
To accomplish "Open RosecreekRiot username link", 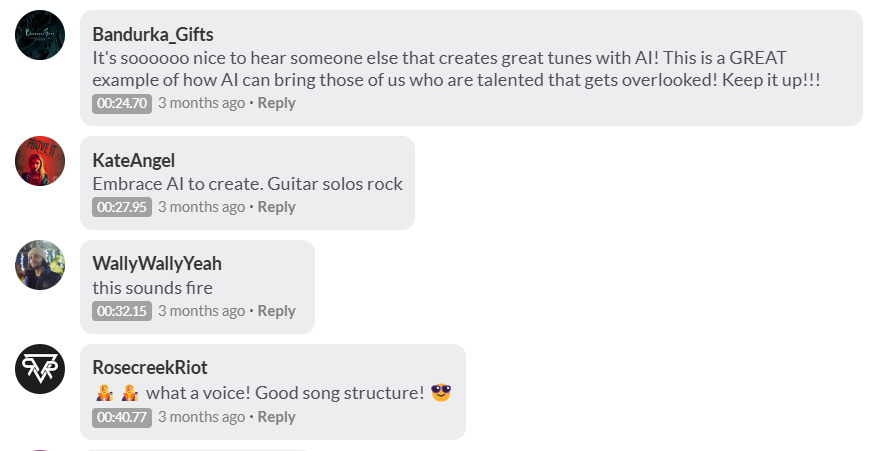I will click(x=150, y=368).
